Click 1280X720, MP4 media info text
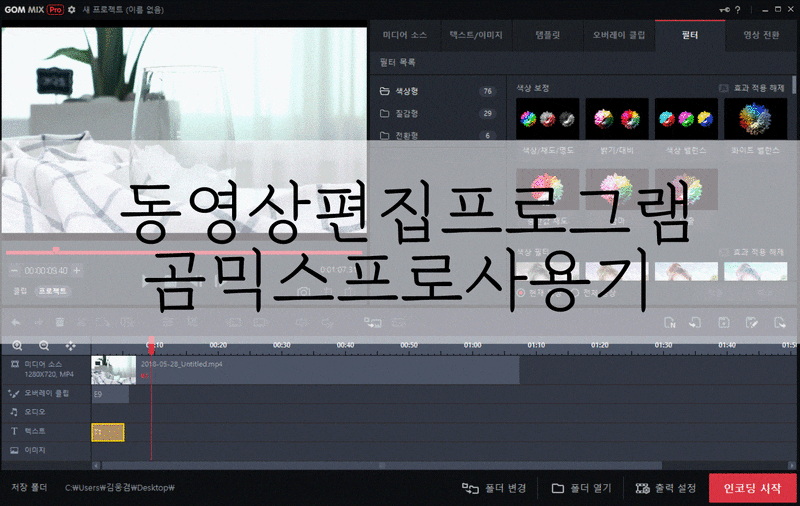This screenshot has width=800, height=506. pos(49,374)
